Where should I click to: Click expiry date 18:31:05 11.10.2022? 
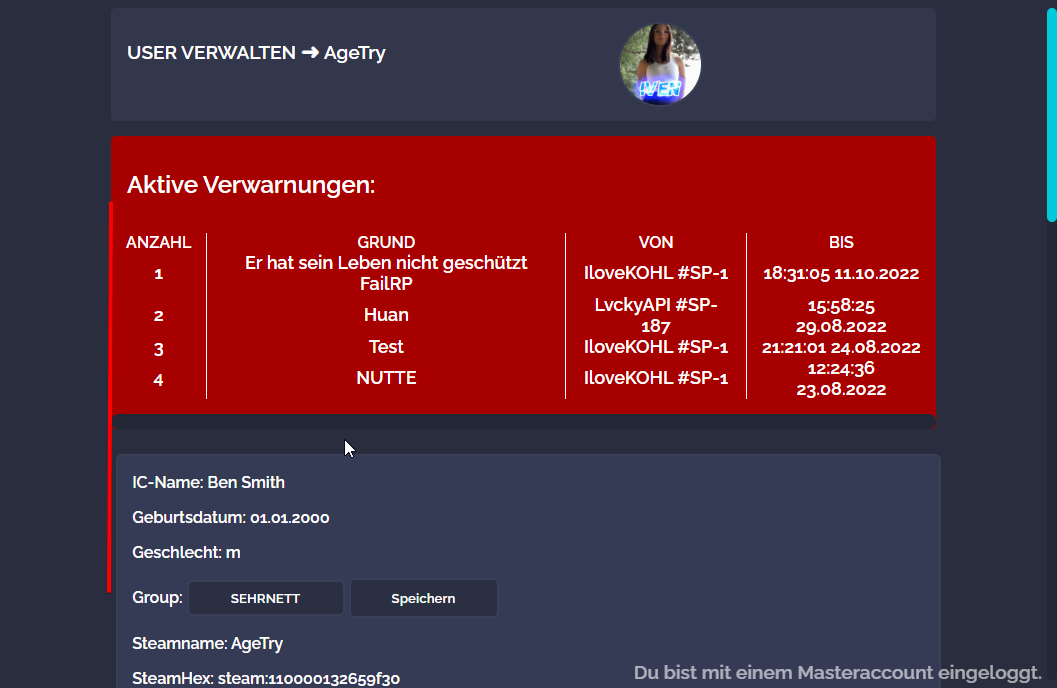pyautogui.click(x=841, y=273)
